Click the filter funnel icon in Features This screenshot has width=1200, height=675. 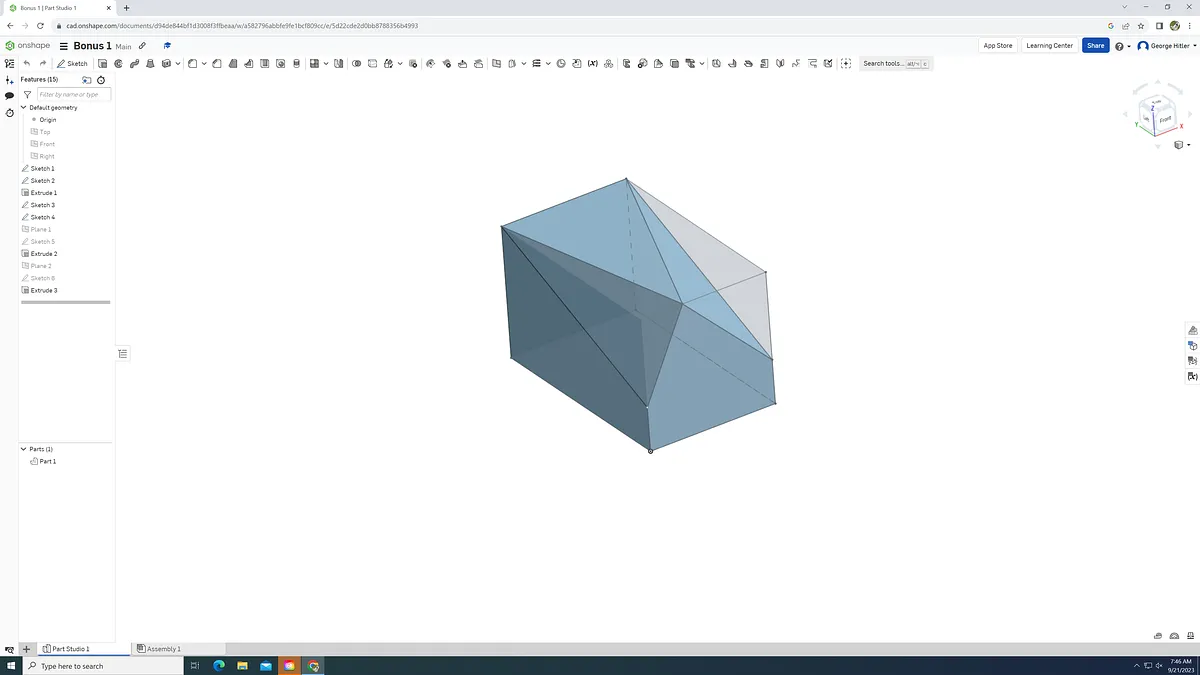pos(27,95)
